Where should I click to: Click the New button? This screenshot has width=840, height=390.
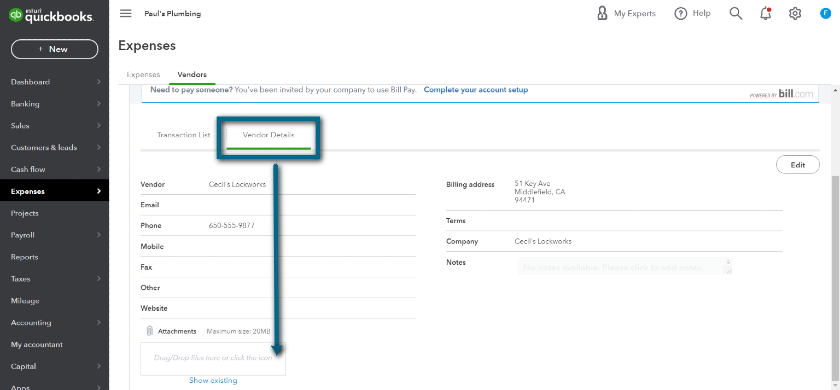pos(55,49)
